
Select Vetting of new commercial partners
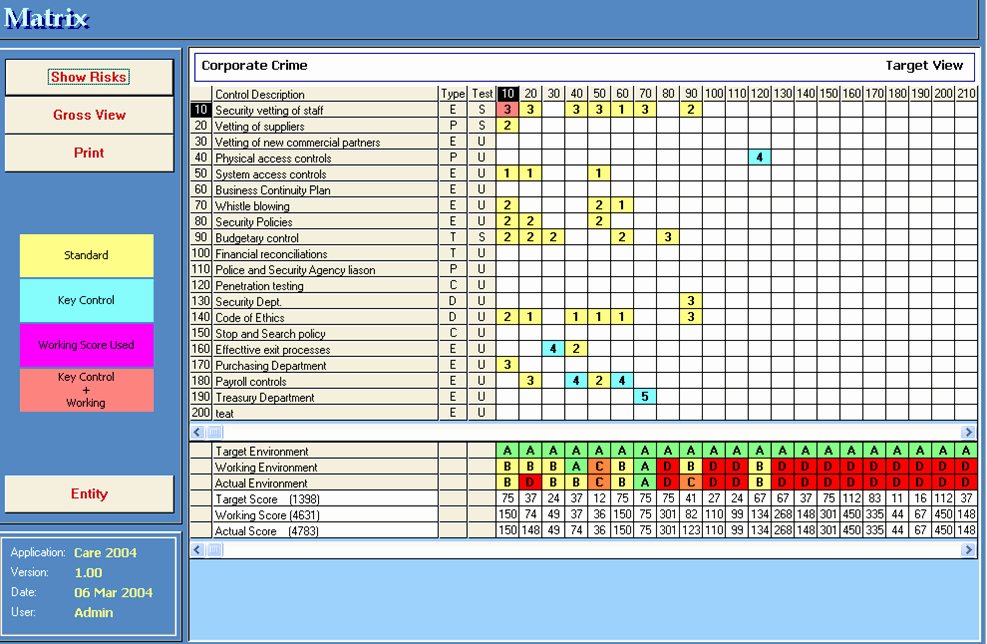pyautogui.click(x=325, y=142)
